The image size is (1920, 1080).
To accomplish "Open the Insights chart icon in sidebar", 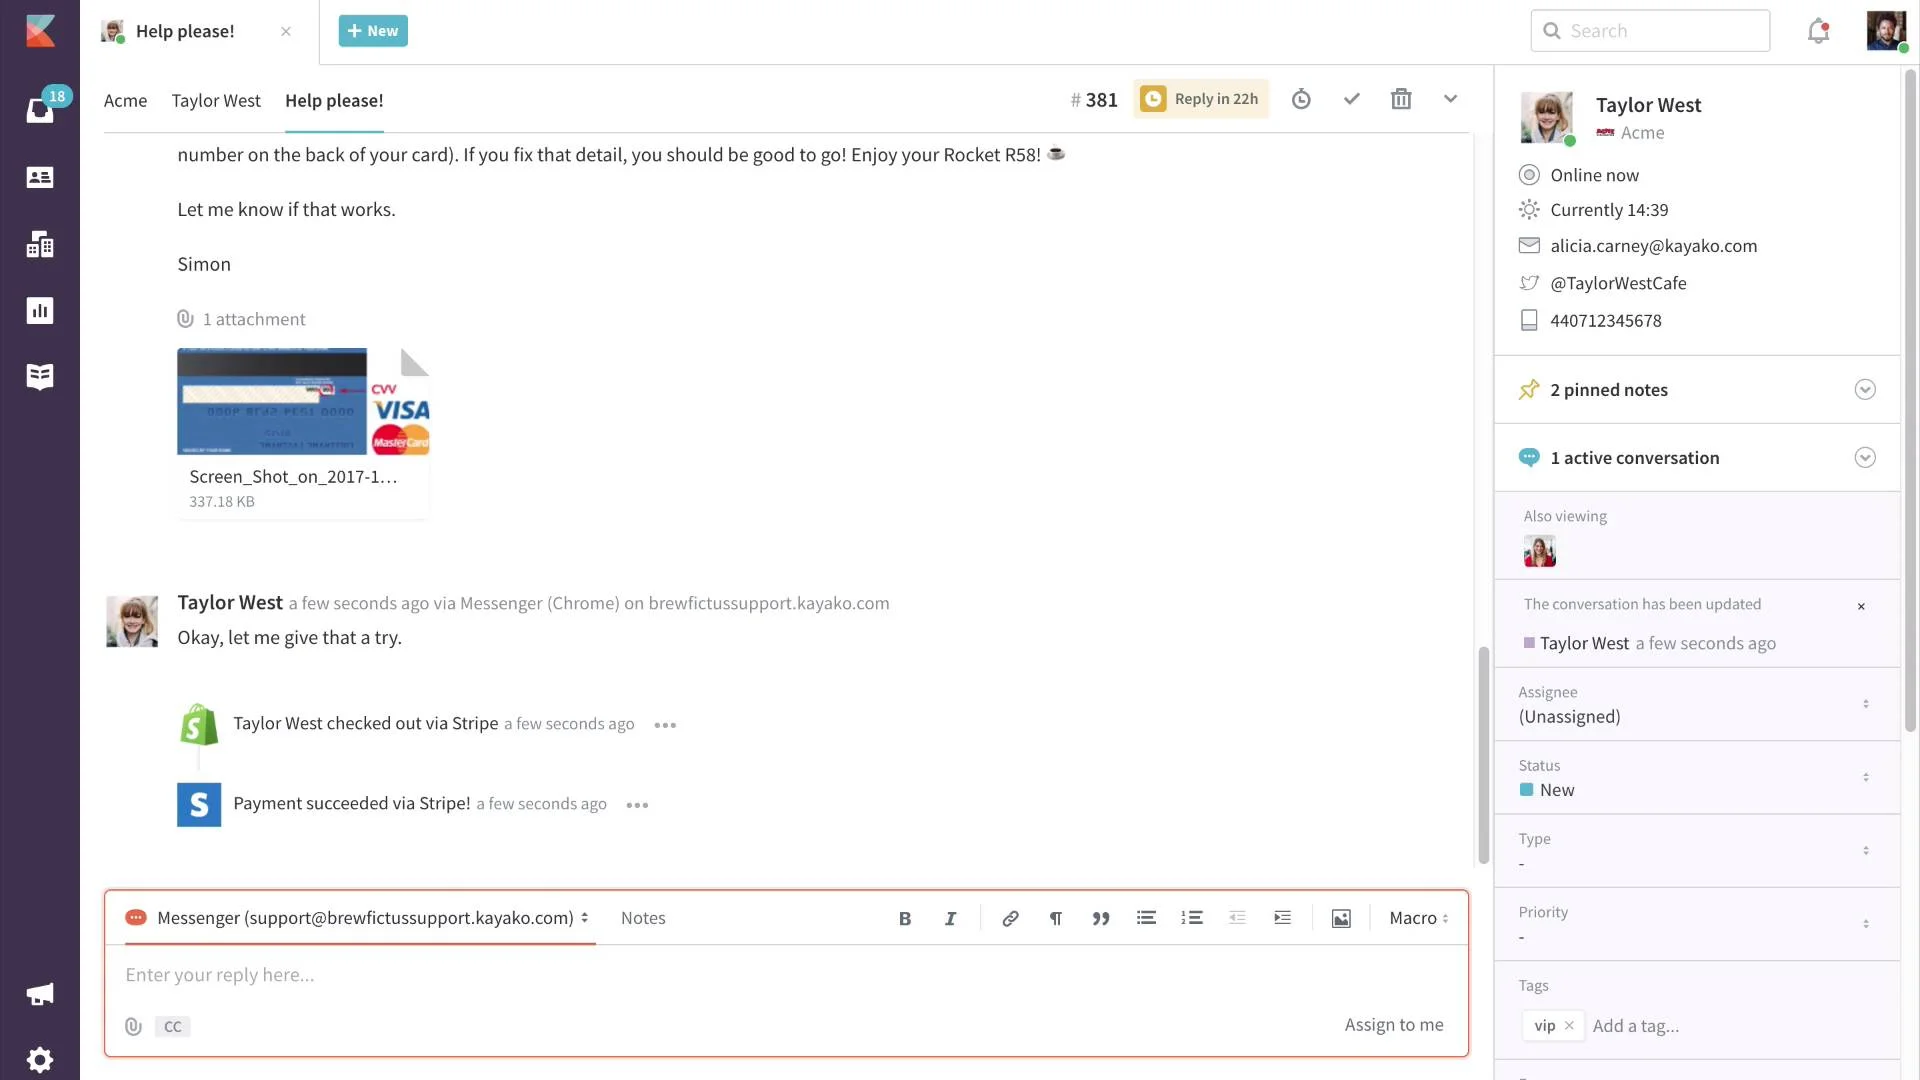I will (x=40, y=311).
